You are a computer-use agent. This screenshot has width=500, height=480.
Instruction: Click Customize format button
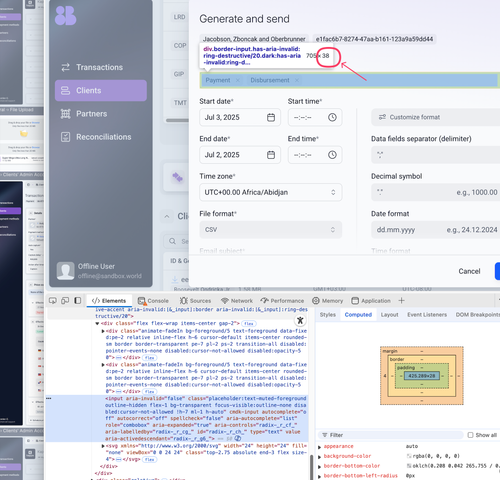436,117
